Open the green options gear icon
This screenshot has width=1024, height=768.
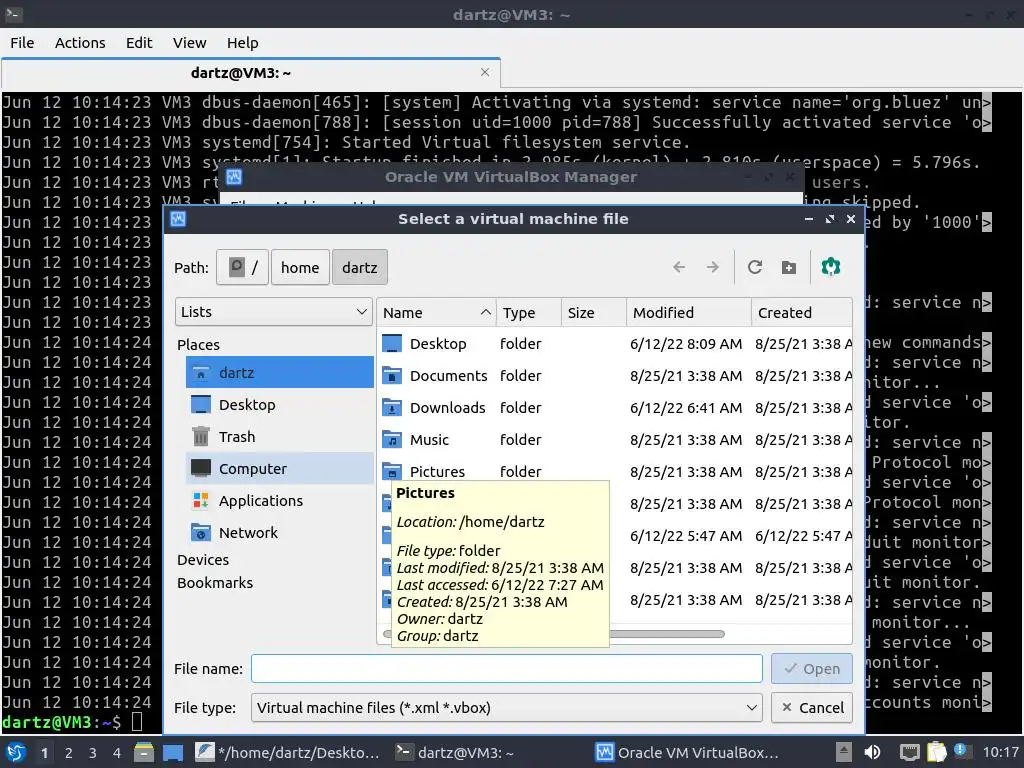tap(831, 267)
